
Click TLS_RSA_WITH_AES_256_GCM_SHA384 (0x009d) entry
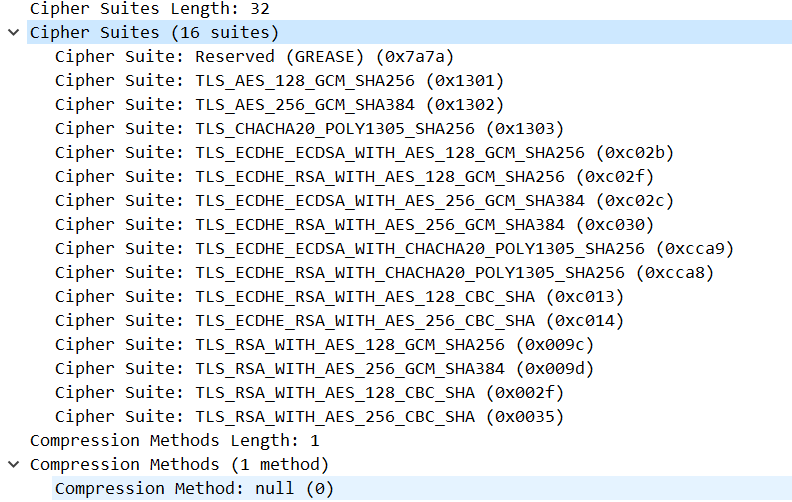324,368
